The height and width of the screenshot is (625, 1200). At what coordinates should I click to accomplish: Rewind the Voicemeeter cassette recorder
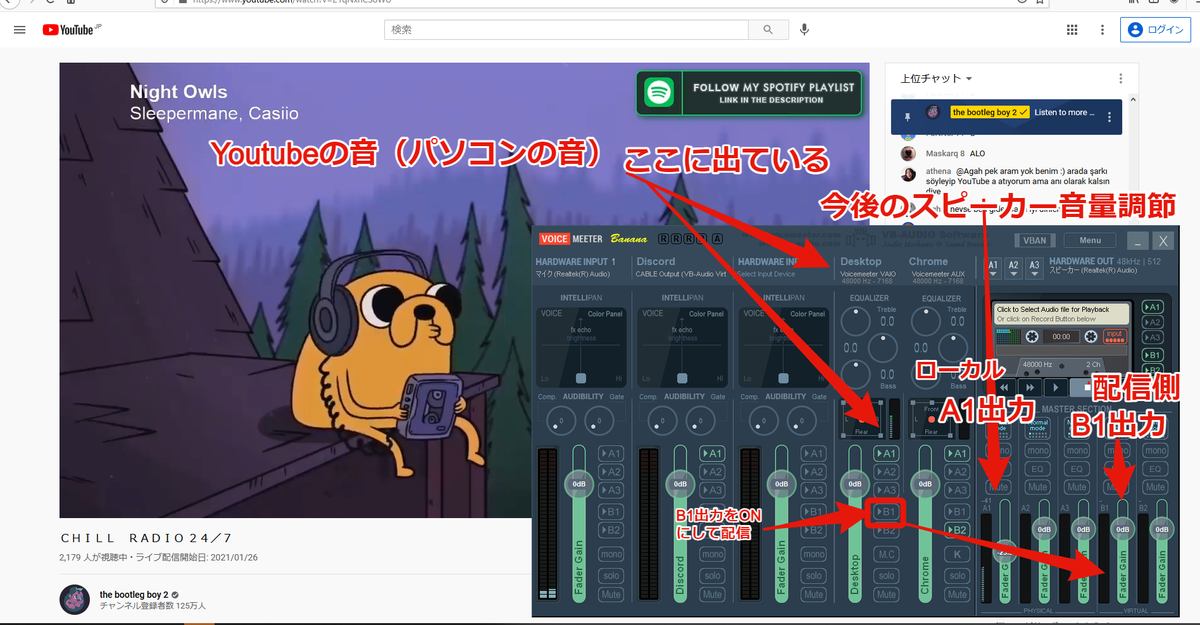coord(1006,387)
